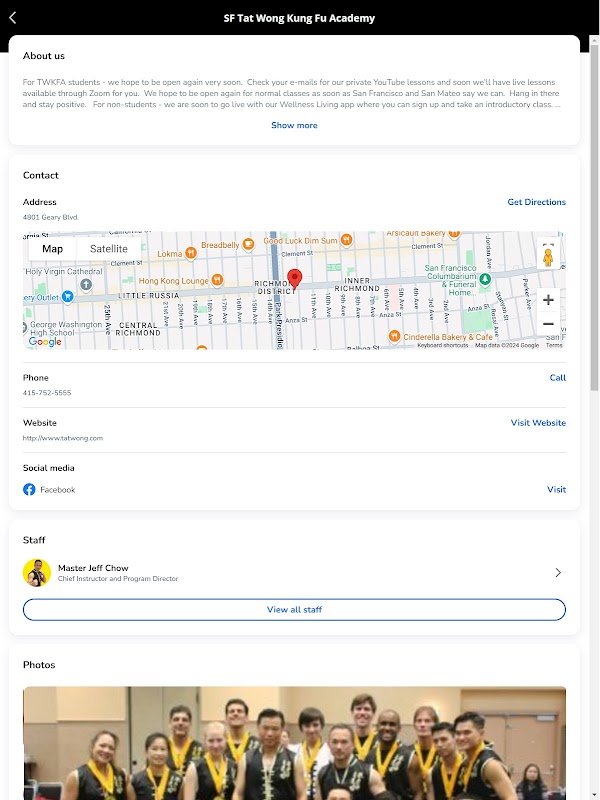Click LITTLE RUSSIA label on map

tap(148, 295)
